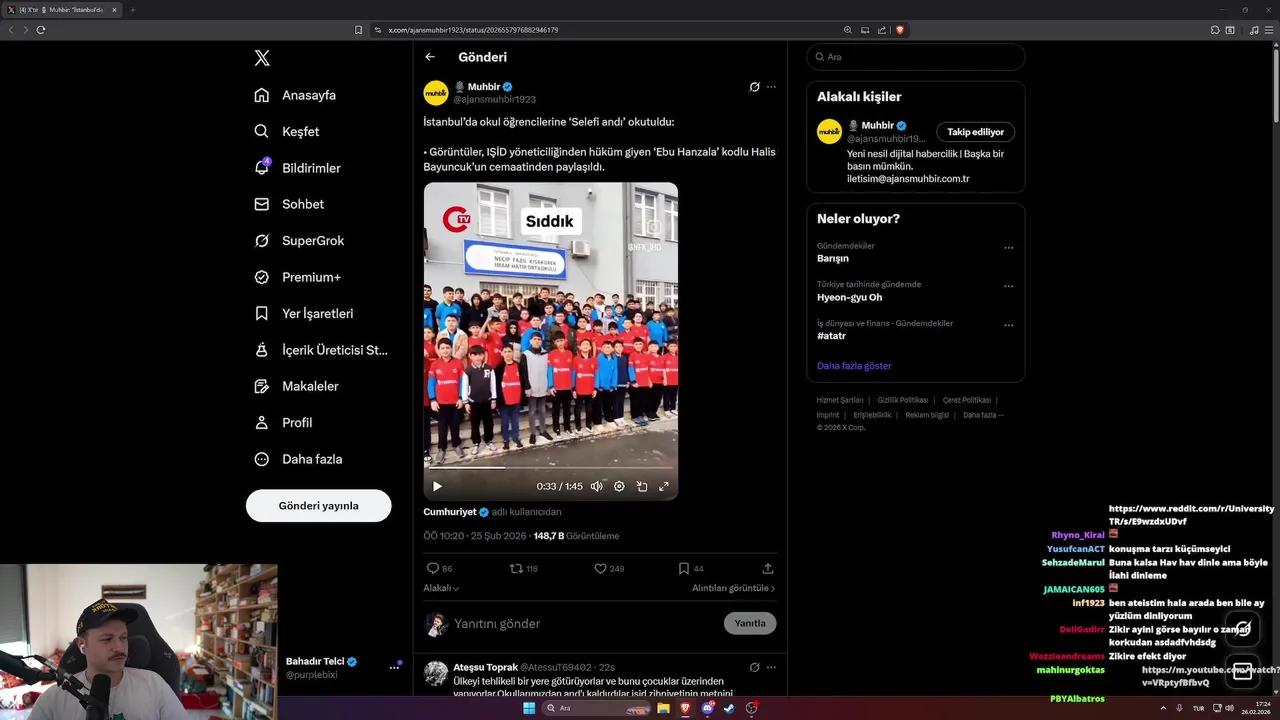Open Sohbet messages
This screenshot has width=1280, height=720.
pyautogui.click(x=289, y=204)
